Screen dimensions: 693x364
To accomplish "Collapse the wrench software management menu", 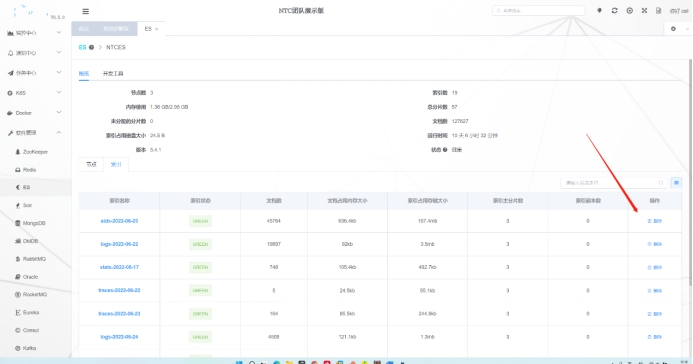I will 34,133.
